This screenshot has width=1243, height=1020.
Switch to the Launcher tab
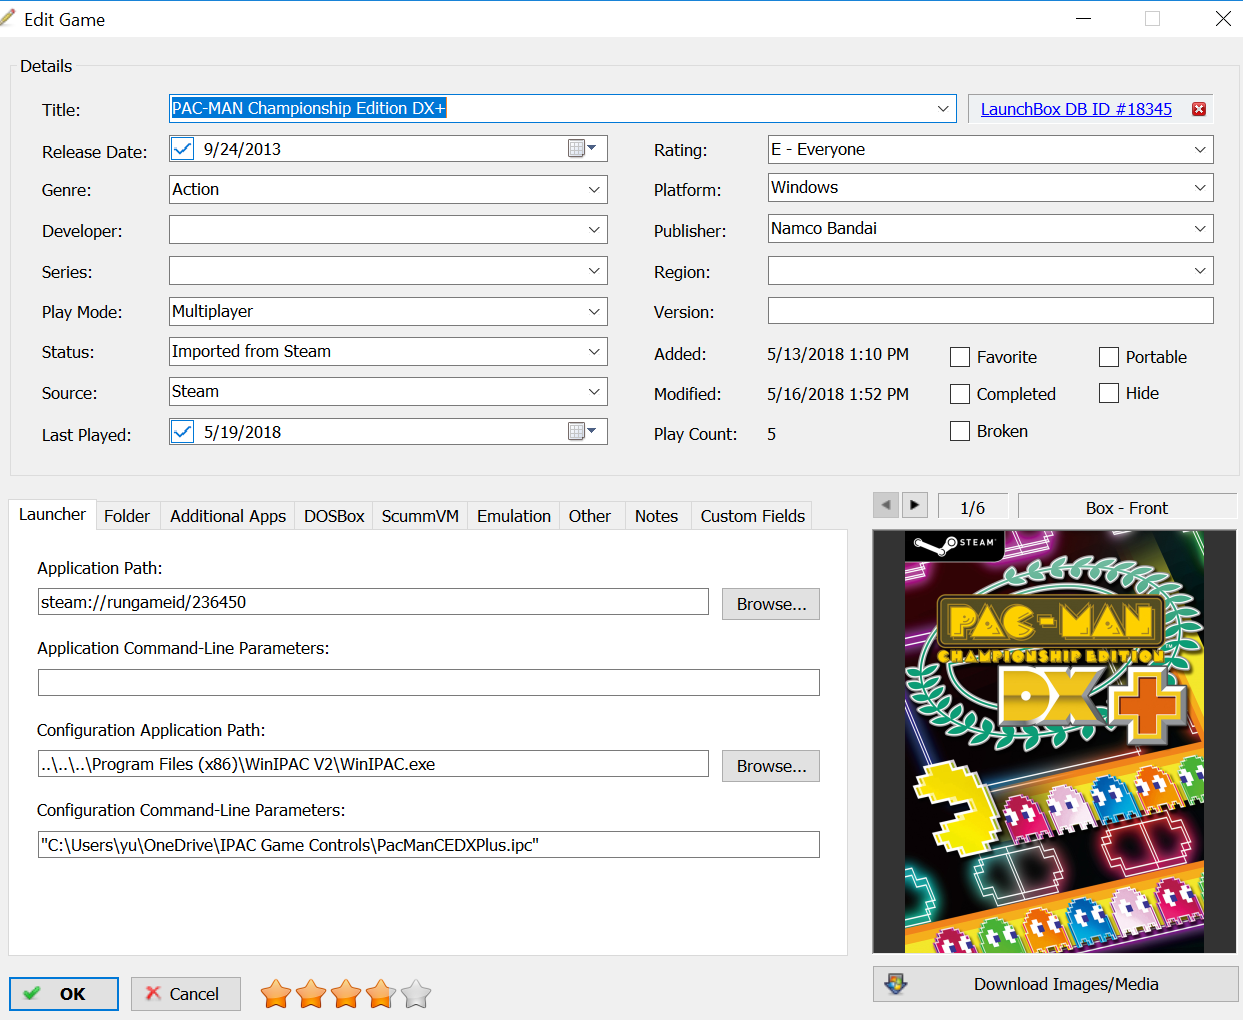pyautogui.click(x=52, y=514)
